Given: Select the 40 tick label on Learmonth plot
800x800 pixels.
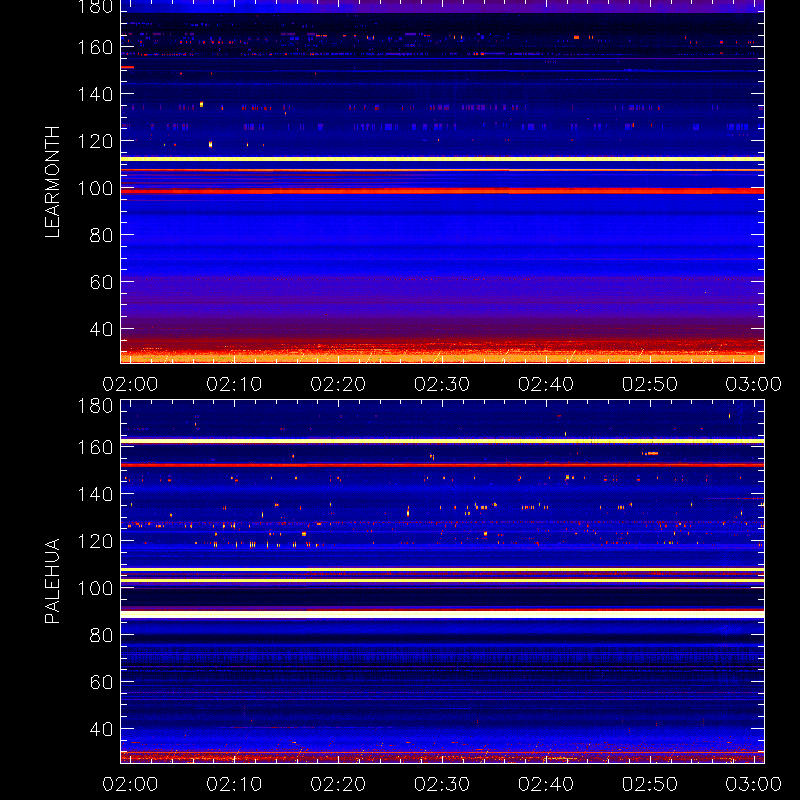Looking at the screenshot, I should tap(101, 330).
